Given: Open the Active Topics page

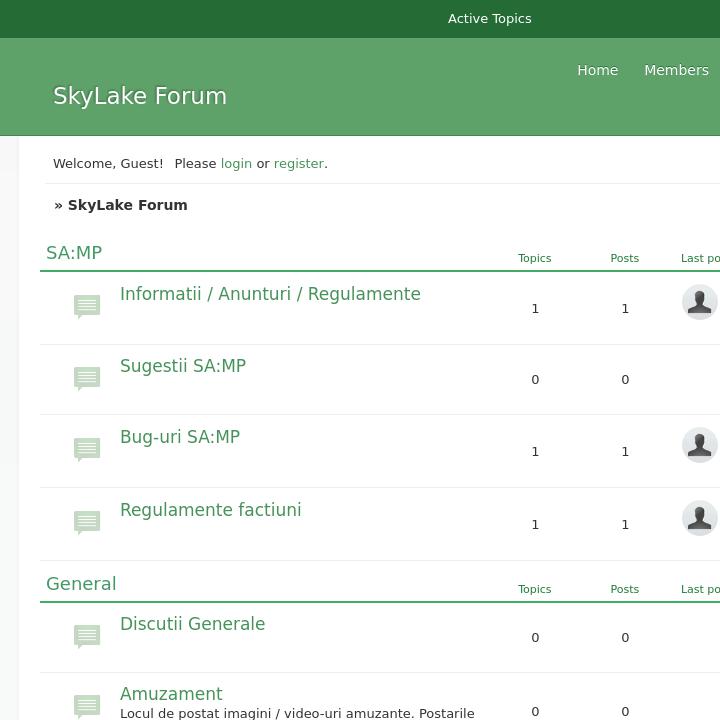Looking at the screenshot, I should (x=489, y=18).
